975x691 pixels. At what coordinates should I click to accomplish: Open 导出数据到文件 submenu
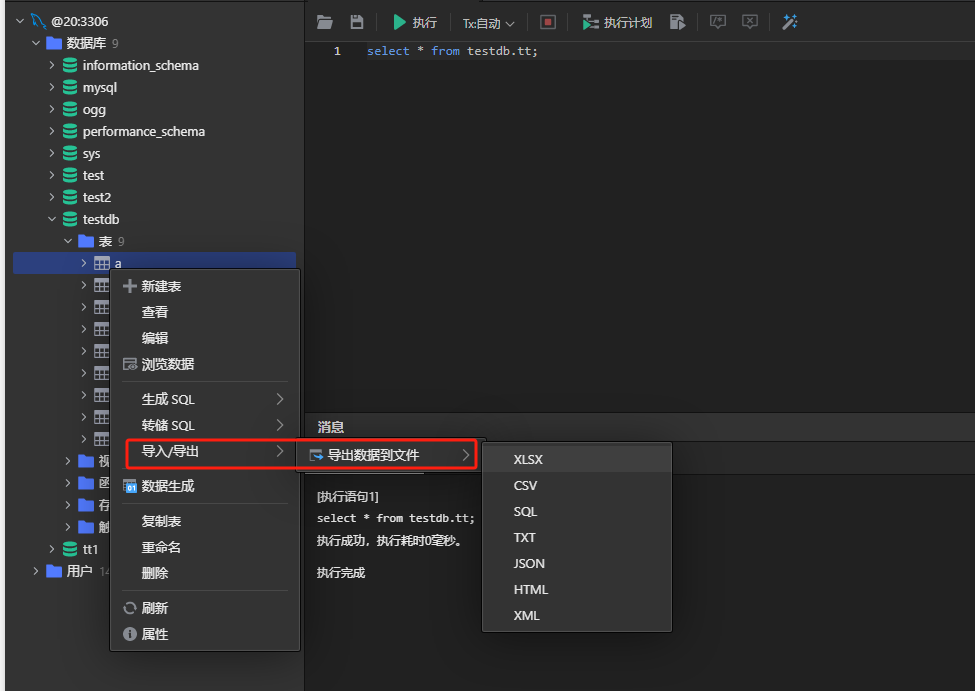[389, 455]
